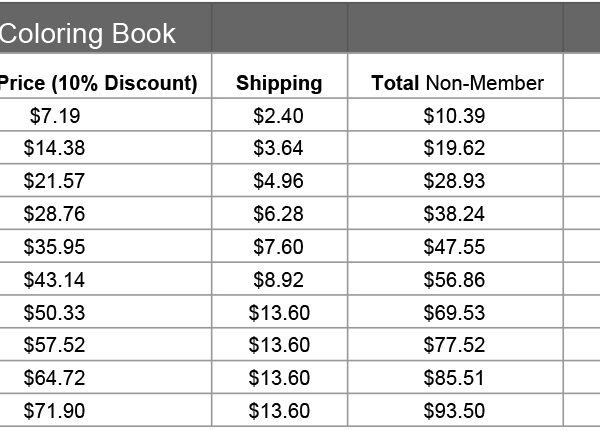Select the $4.96 shipping cell
The height and width of the screenshot is (431, 600).
point(279,182)
